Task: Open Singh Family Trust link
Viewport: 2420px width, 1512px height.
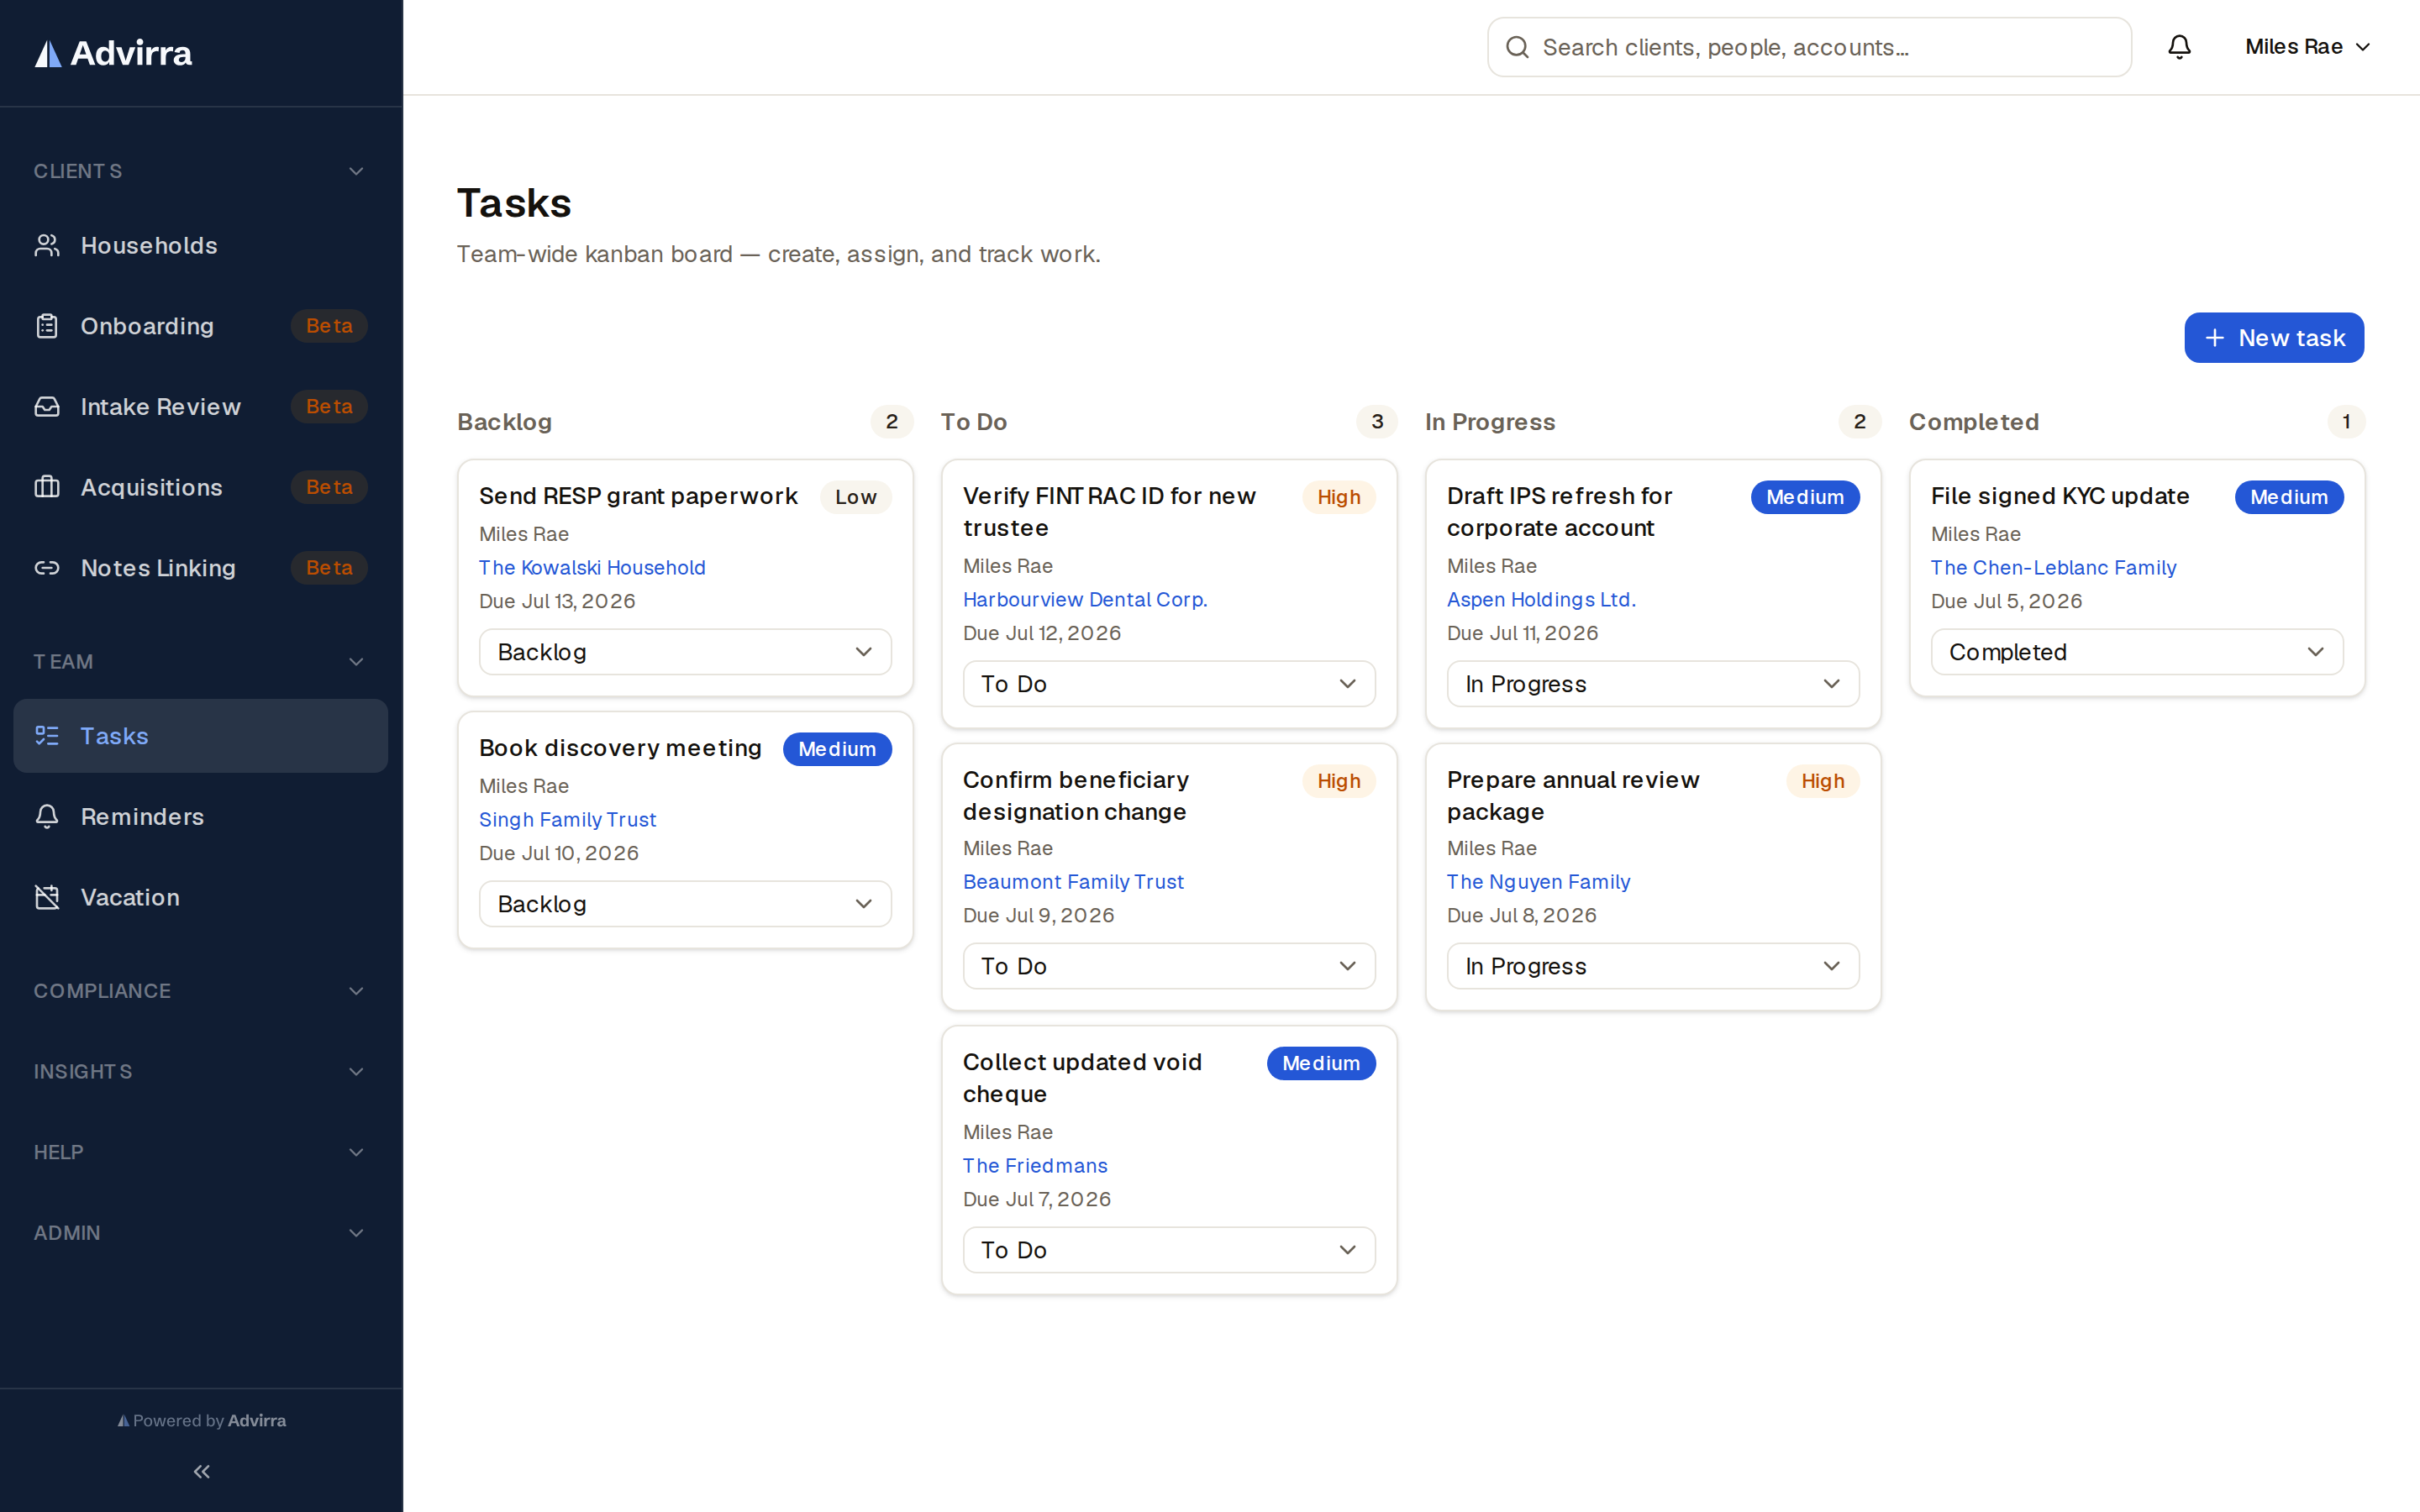Action: 567,820
